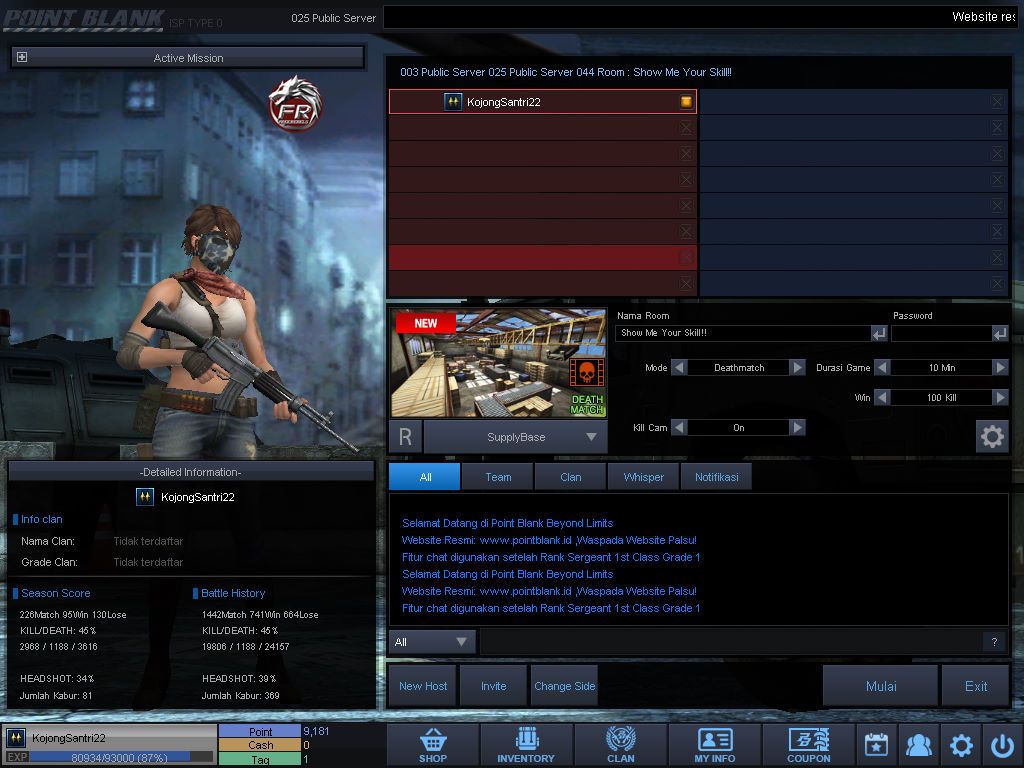Switch to Whisper chat tab

(x=643, y=477)
